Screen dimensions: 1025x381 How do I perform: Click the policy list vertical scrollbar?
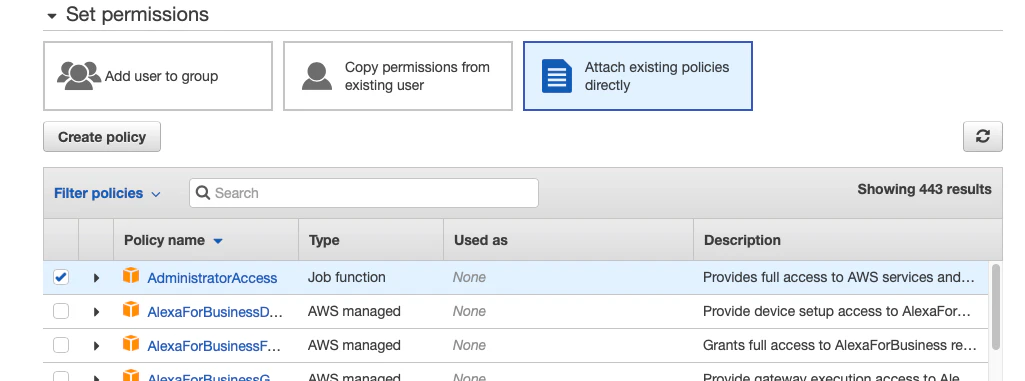point(996,307)
